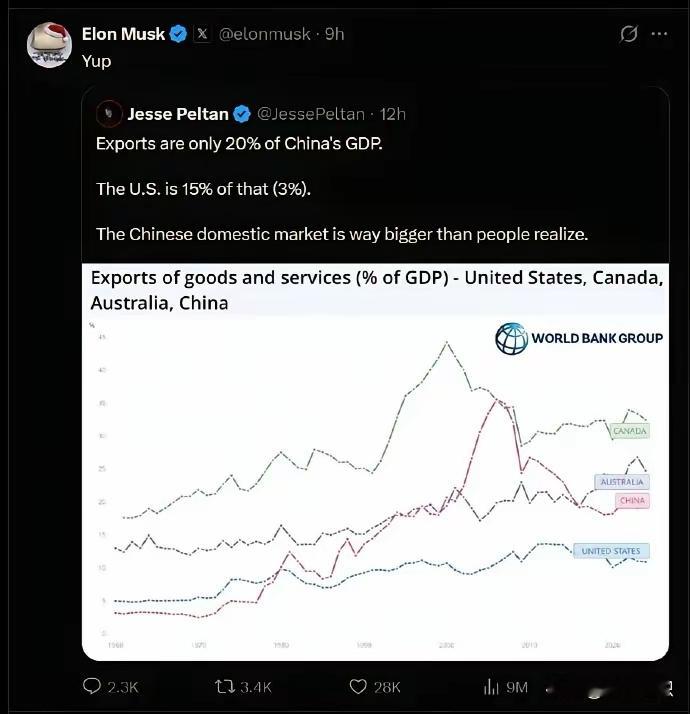
Task: Click Jesse Peltan's verified checkmark badge
Action: [242, 113]
